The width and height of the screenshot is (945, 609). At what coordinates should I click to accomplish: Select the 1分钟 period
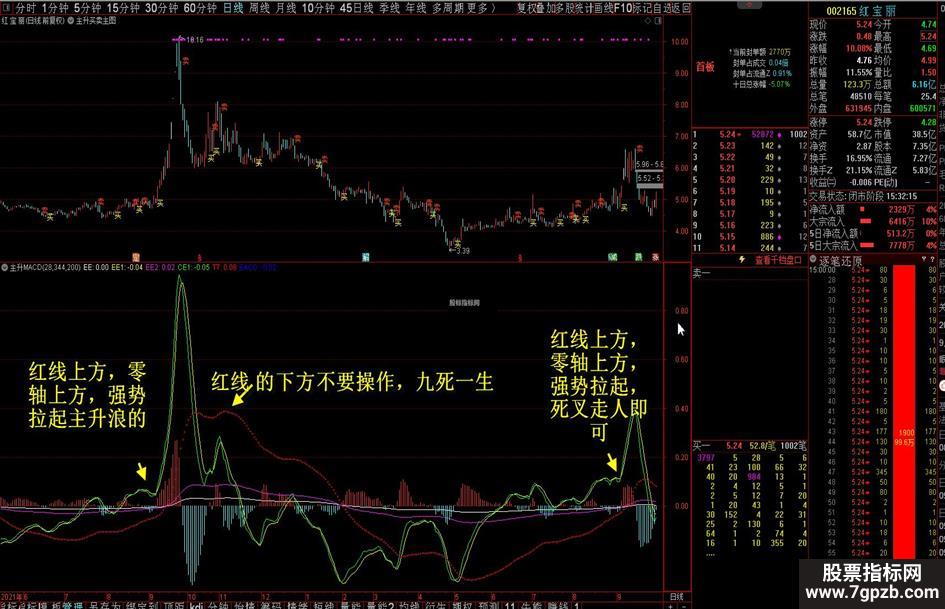(x=55, y=8)
